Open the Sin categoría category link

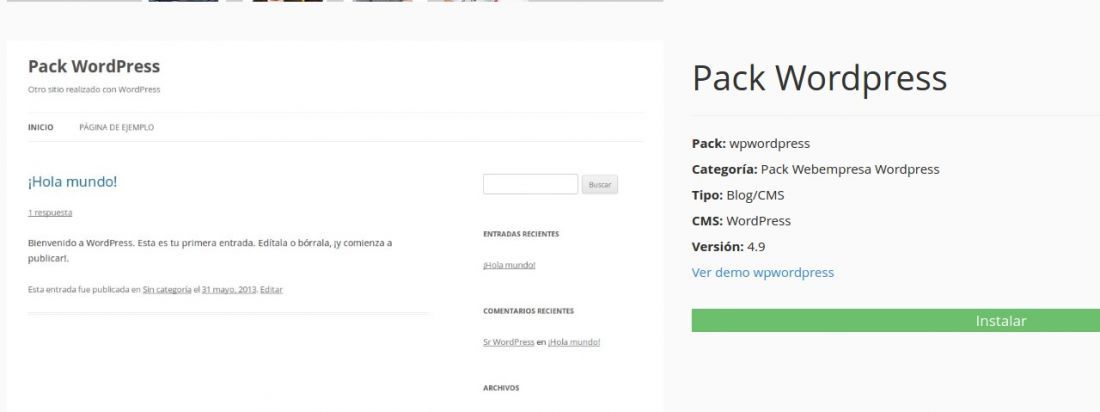[167, 289]
